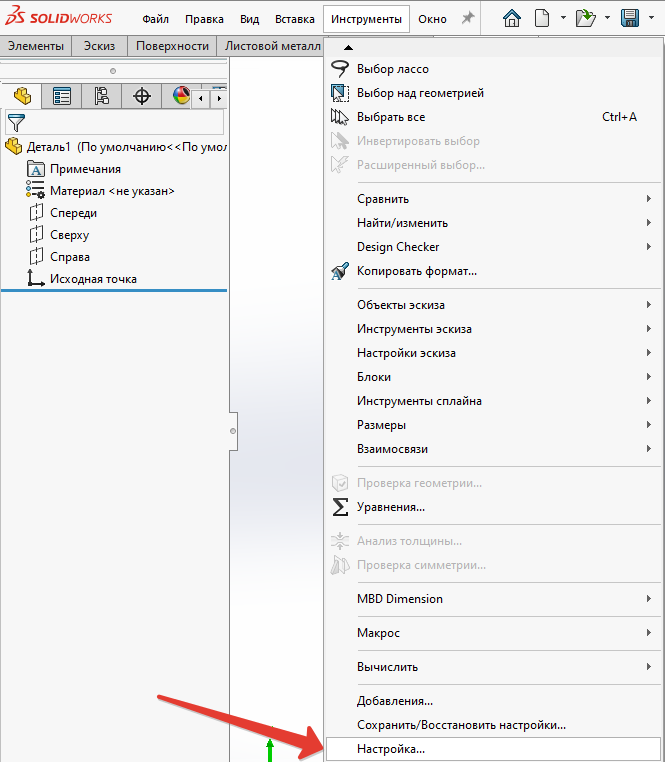This screenshot has height=762, width=665.
Task: Switch to PropertyManager tab icon
Action: (x=62, y=96)
